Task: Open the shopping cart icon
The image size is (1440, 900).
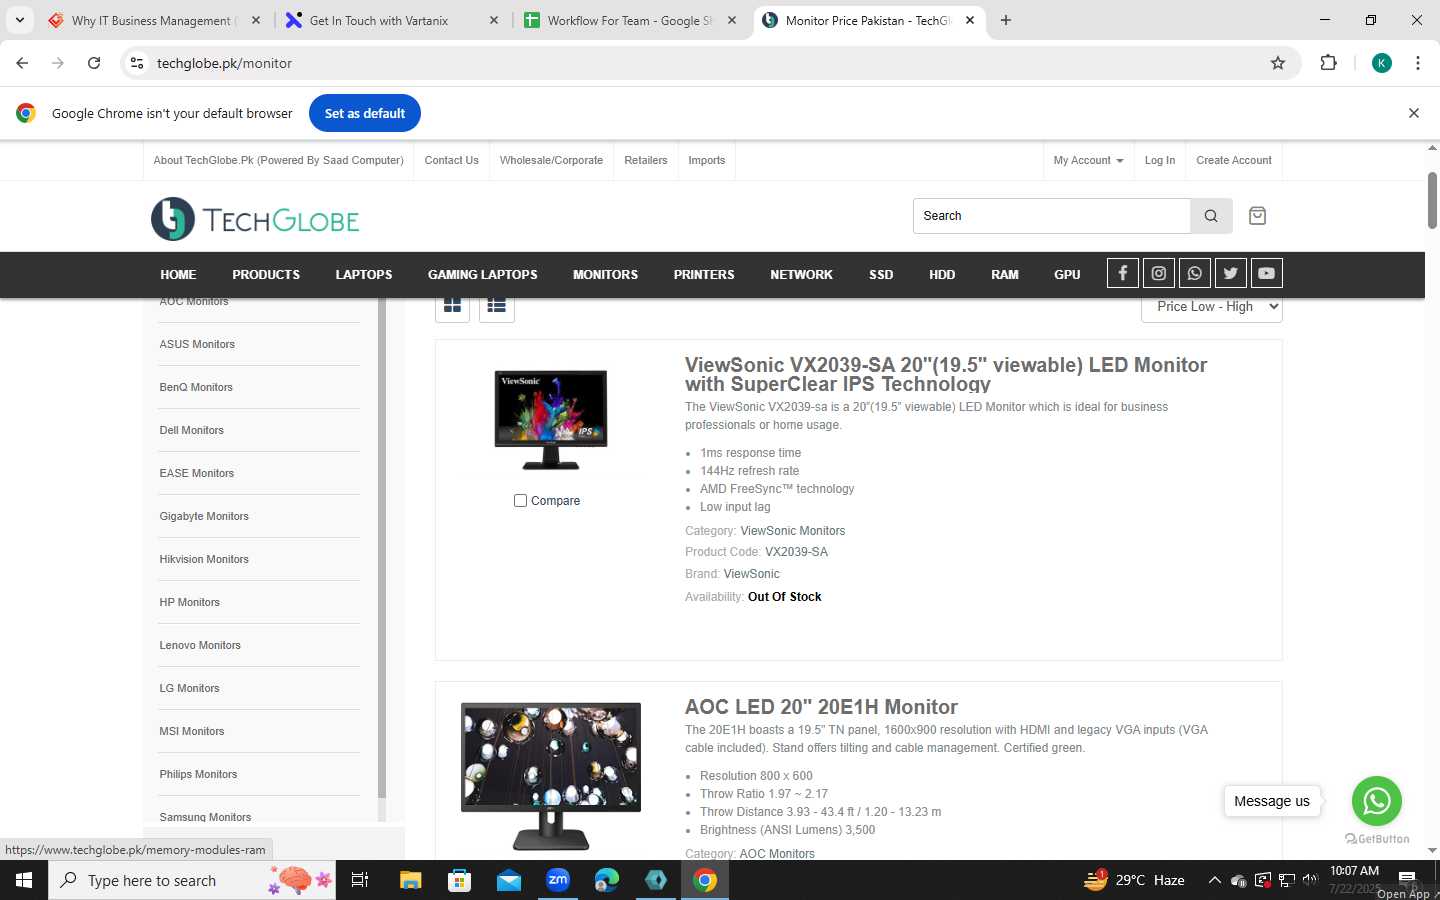Action: 1258,216
